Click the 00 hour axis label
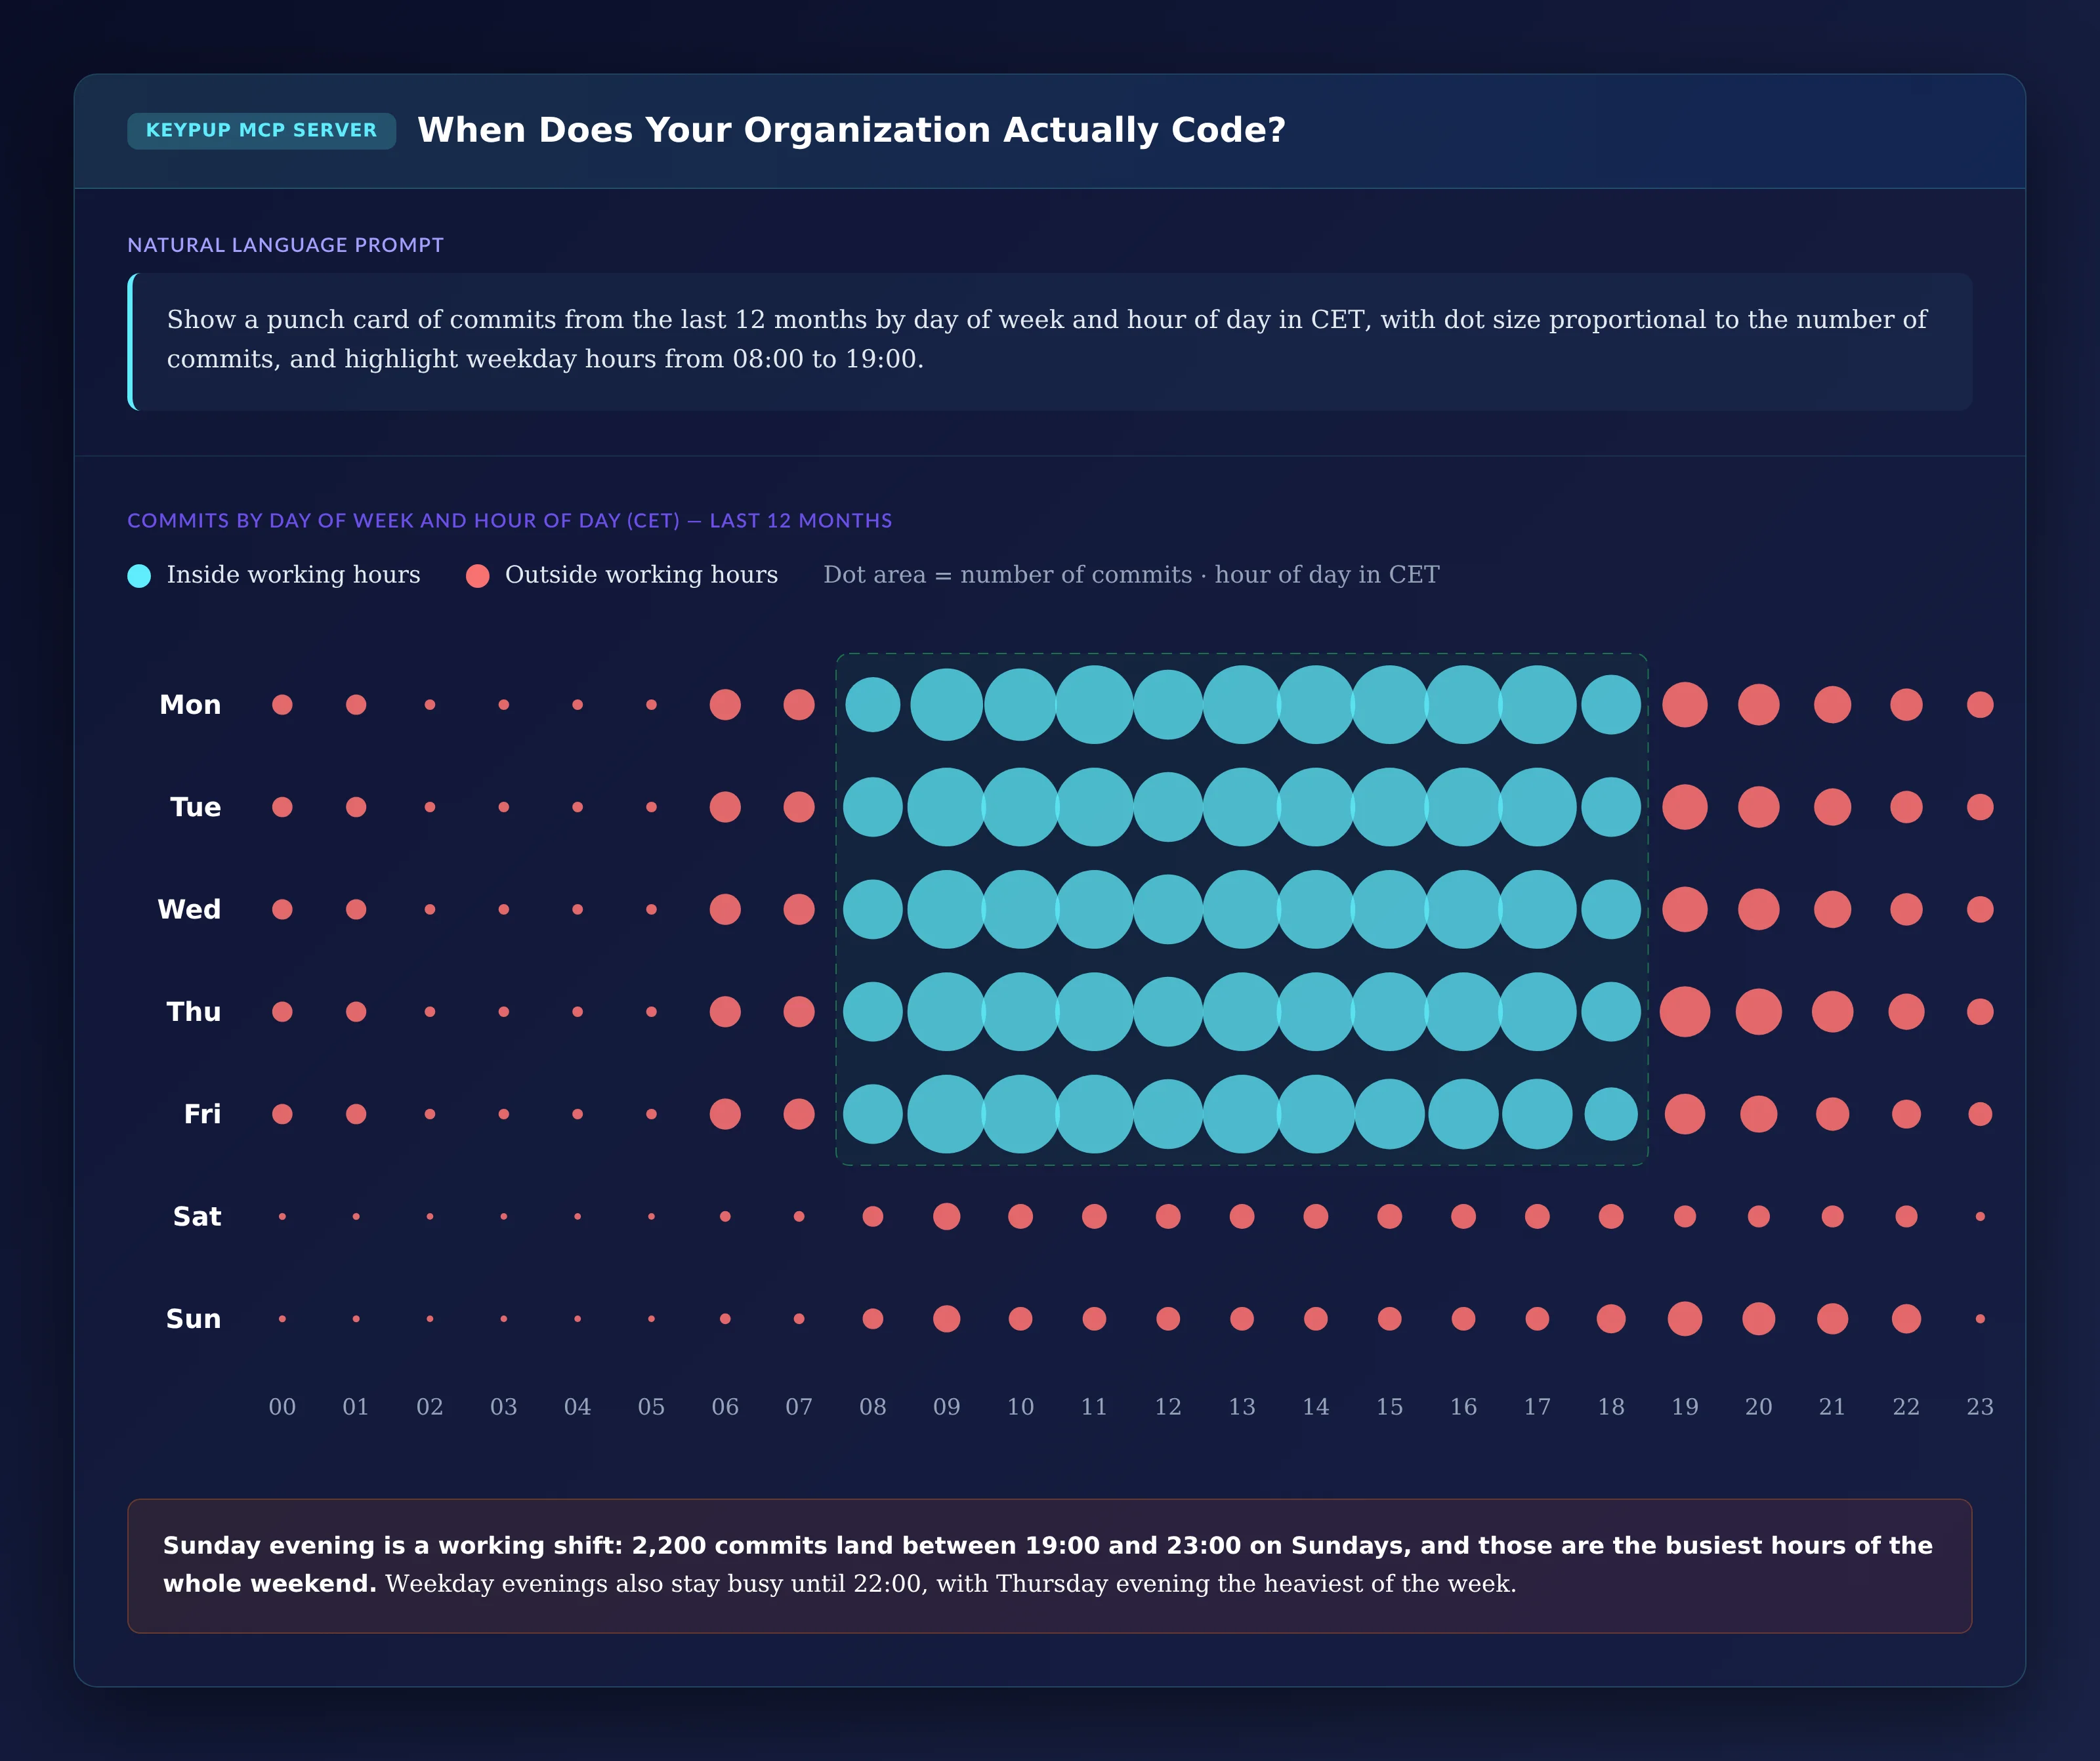Viewport: 2100px width, 1761px height. 282,1407
